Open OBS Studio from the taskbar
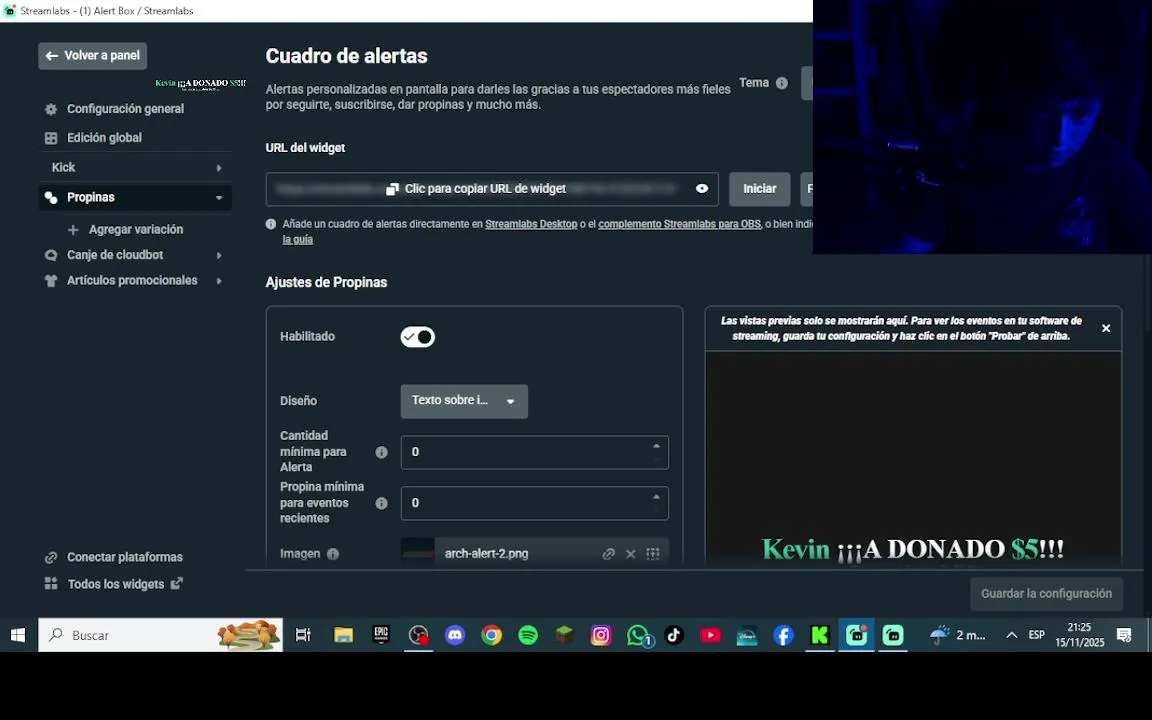This screenshot has width=1152, height=720. coord(418,636)
